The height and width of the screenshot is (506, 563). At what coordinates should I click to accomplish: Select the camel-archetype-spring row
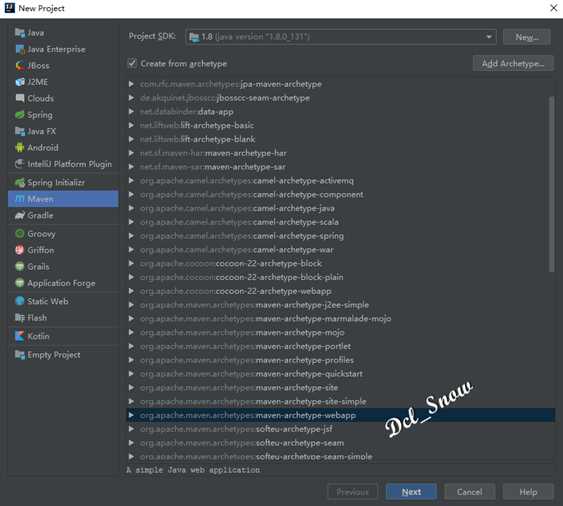click(341, 236)
